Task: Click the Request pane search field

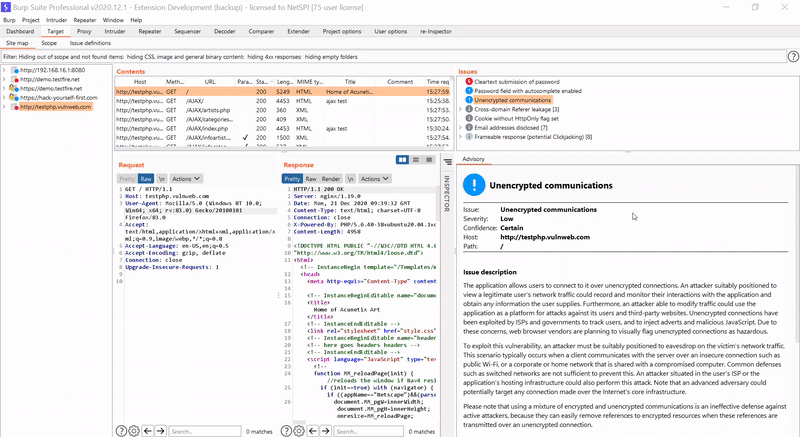Action: (205, 431)
